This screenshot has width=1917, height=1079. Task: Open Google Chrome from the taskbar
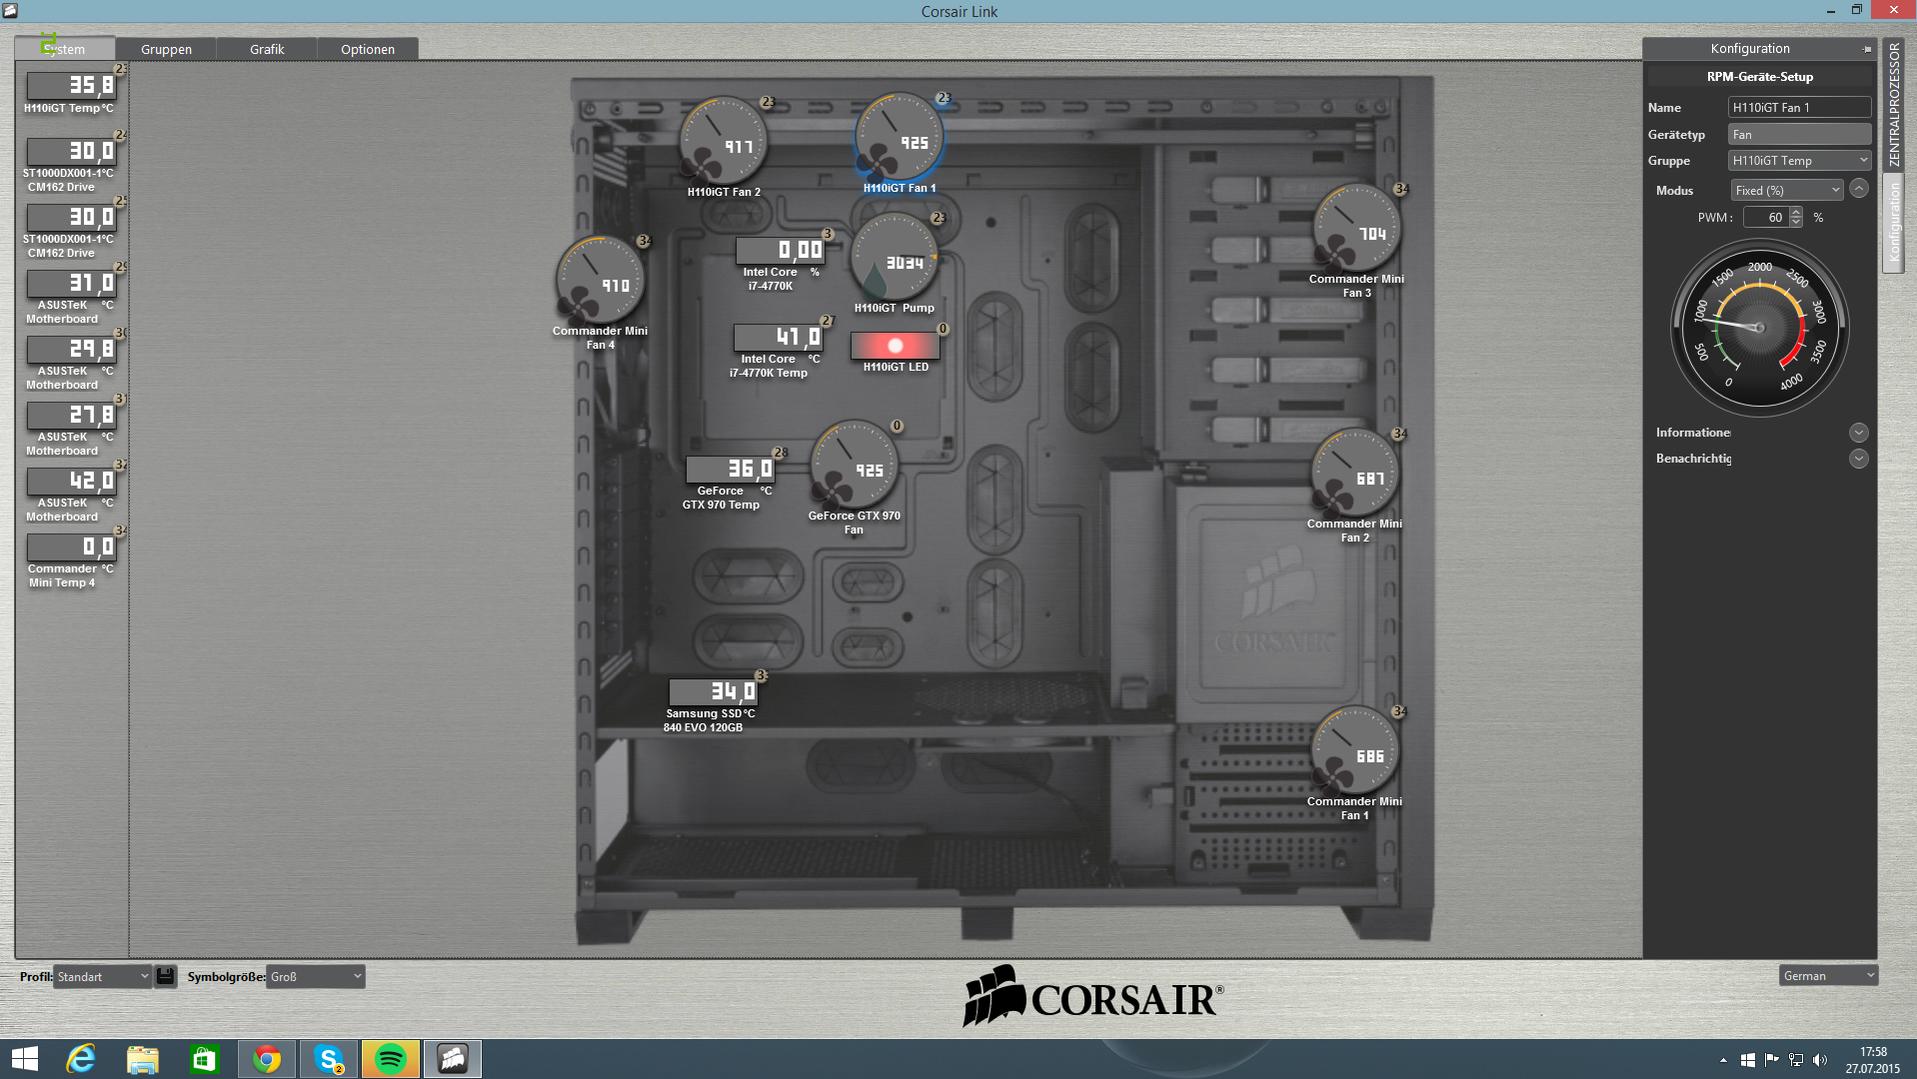pos(267,1059)
